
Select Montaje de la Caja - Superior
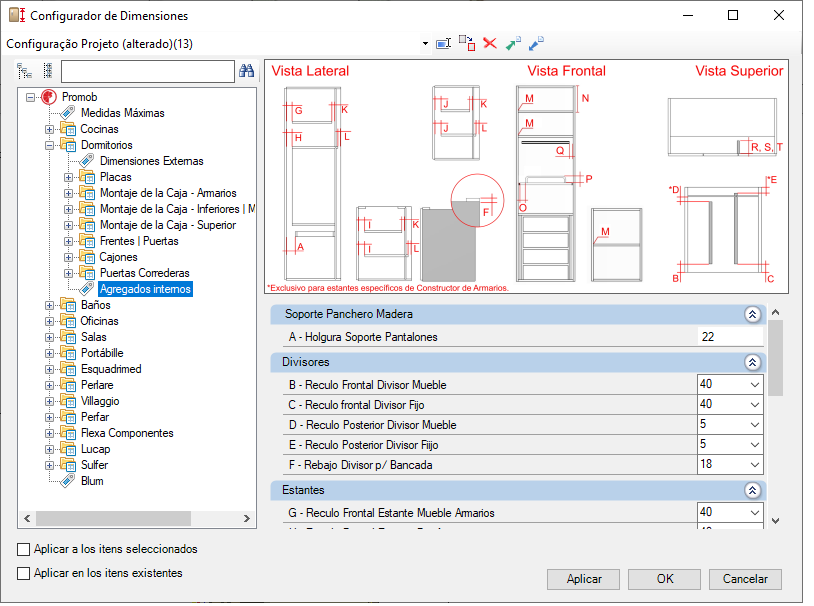(x=168, y=225)
